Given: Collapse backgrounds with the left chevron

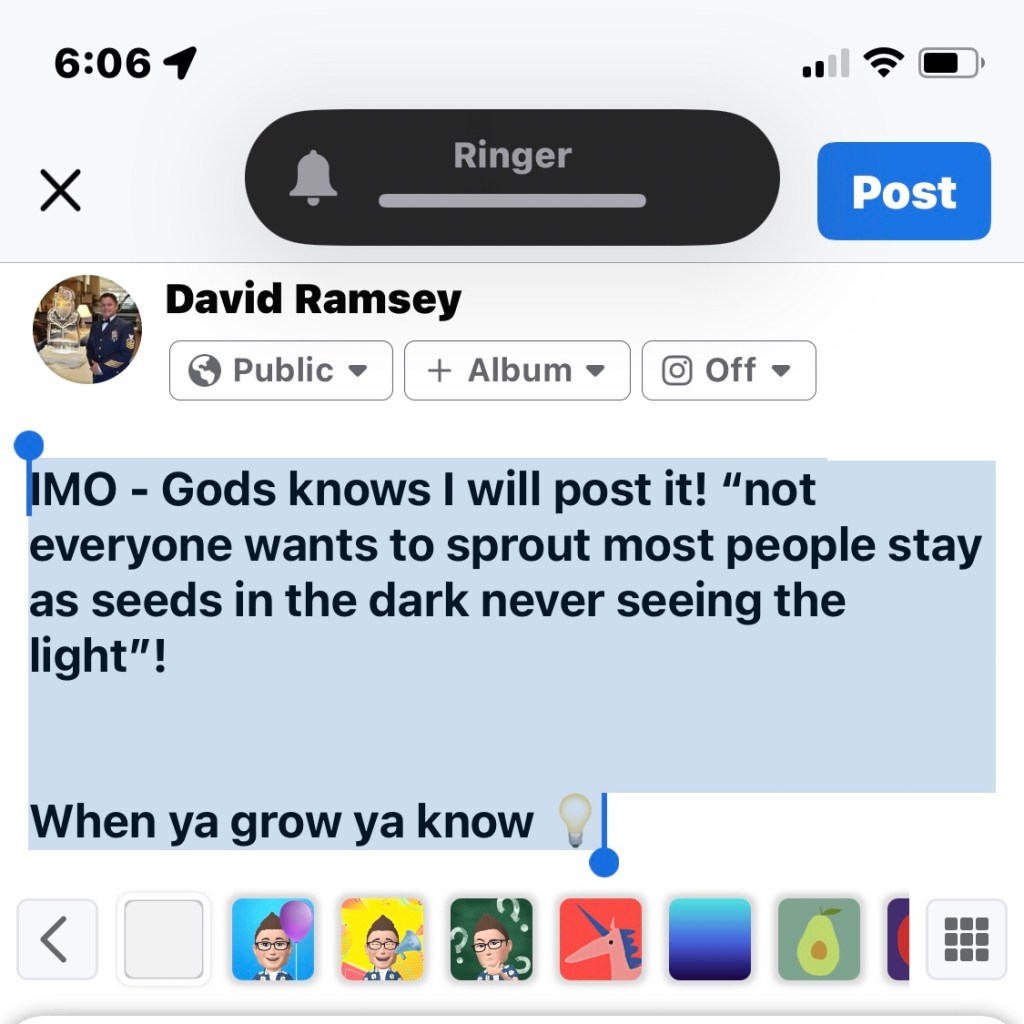Looking at the screenshot, I should point(57,939).
